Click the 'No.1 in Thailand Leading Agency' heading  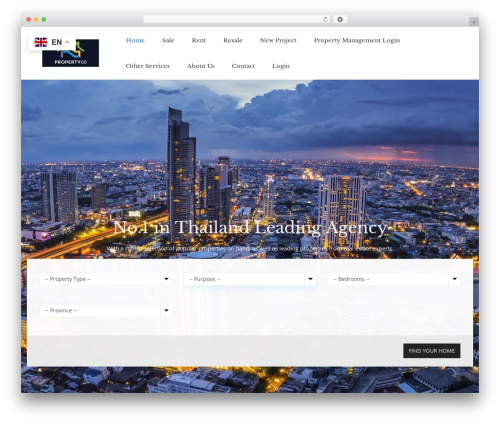(250, 228)
